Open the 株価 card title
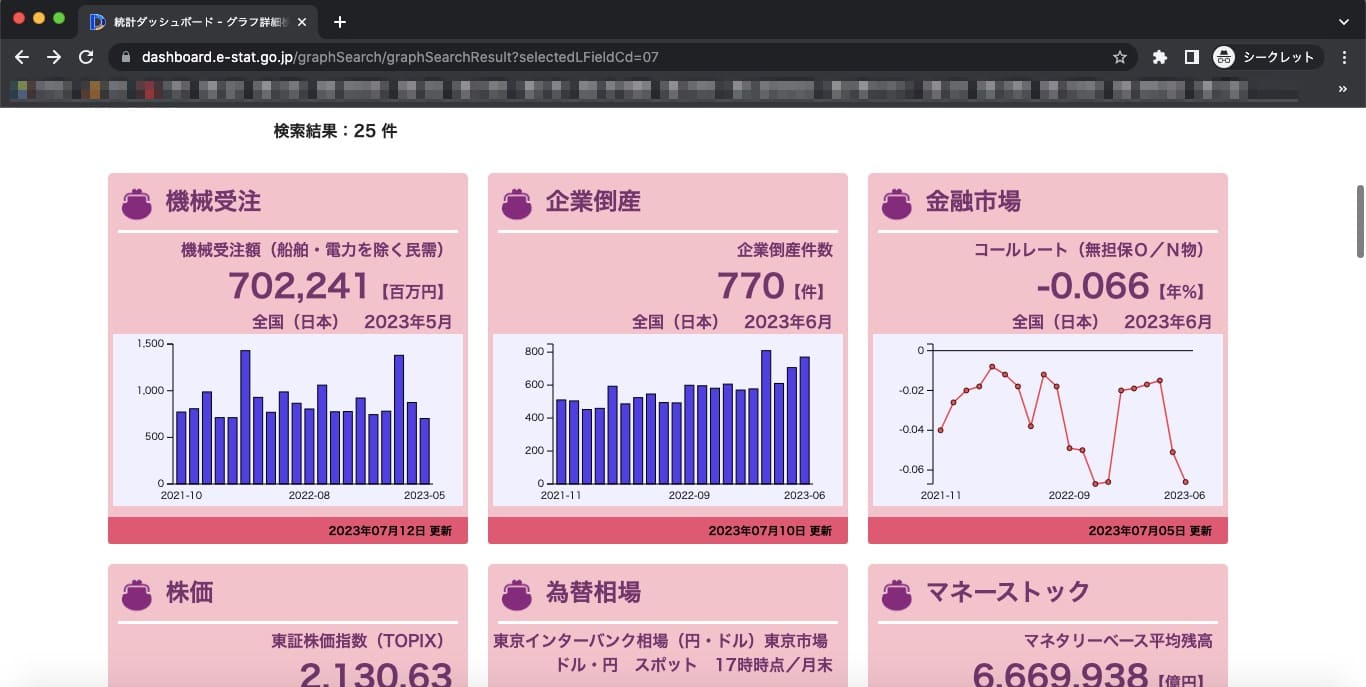 (x=189, y=593)
